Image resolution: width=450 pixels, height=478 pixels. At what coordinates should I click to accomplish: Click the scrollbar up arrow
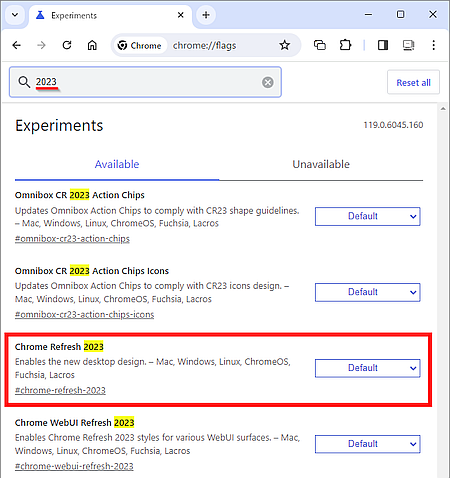pyautogui.click(x=443, y=109)
